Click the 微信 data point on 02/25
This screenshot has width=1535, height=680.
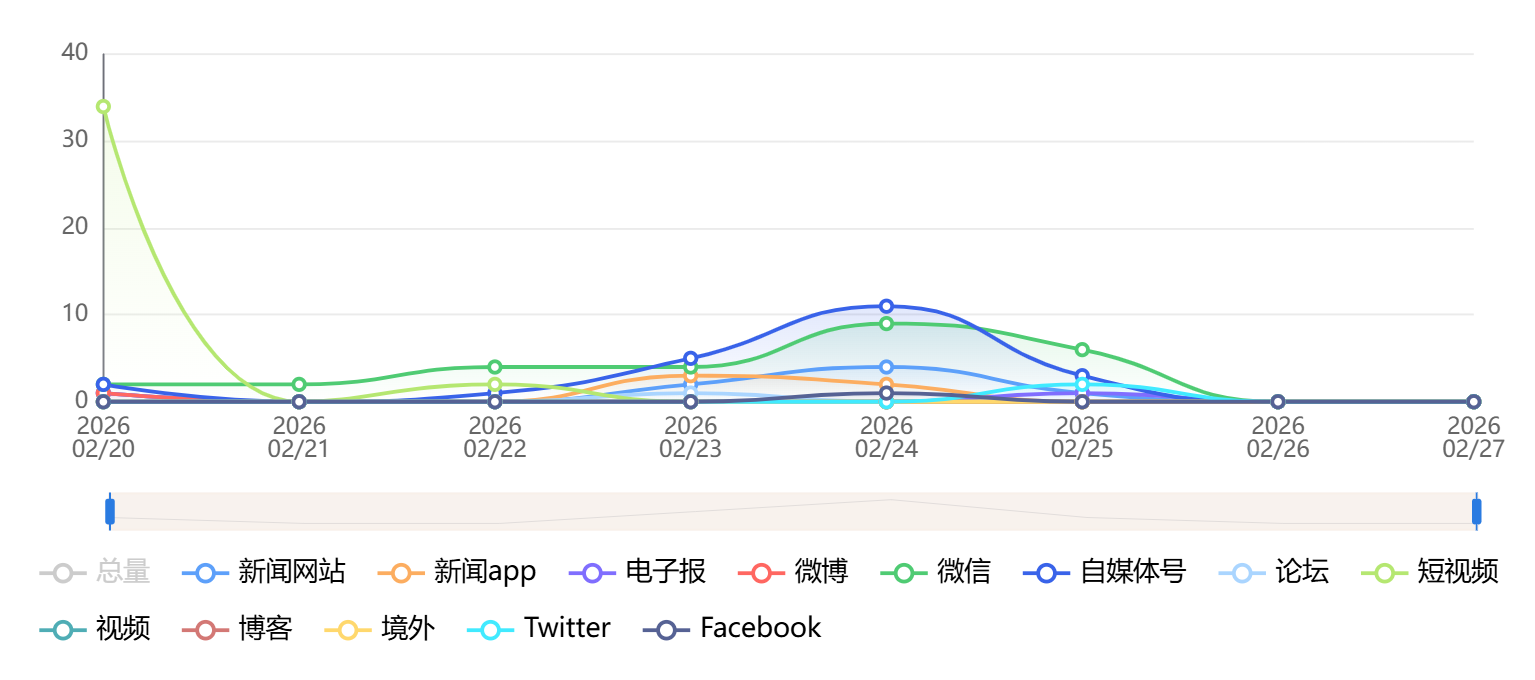click(x=1082, y=350)
